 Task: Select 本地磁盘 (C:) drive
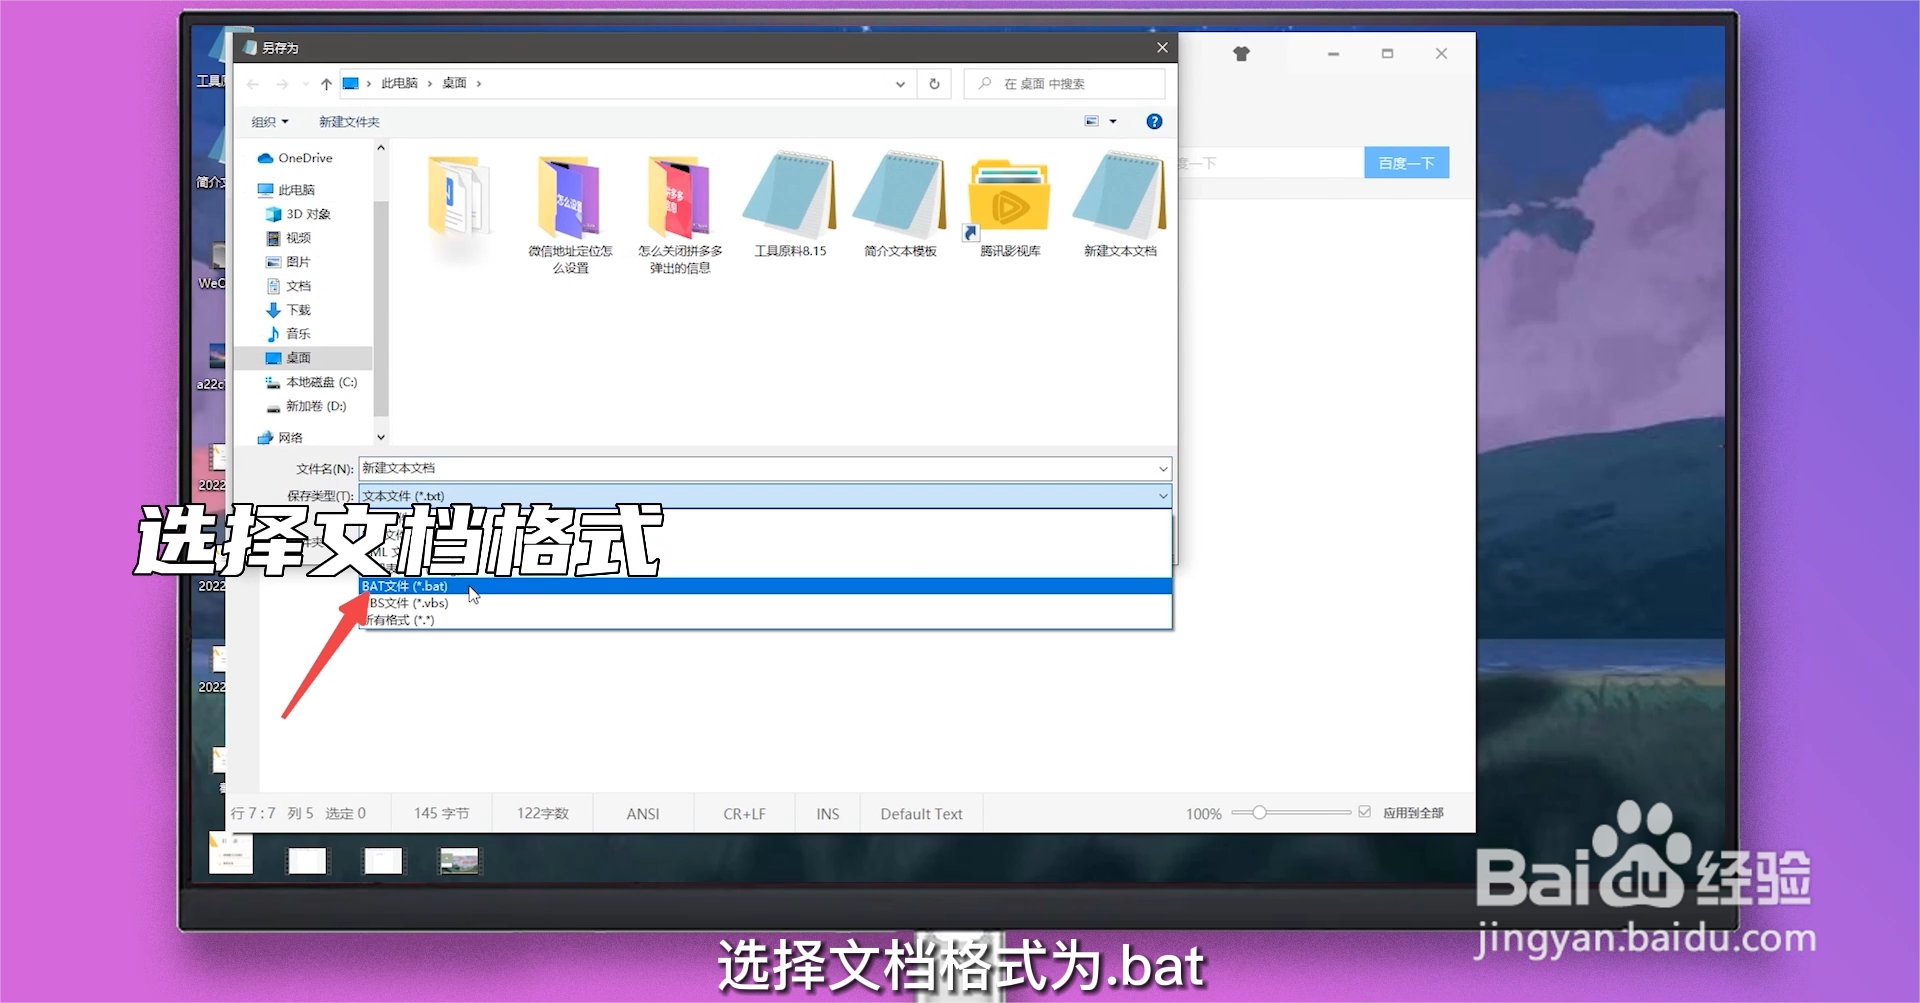coord(320,382)
